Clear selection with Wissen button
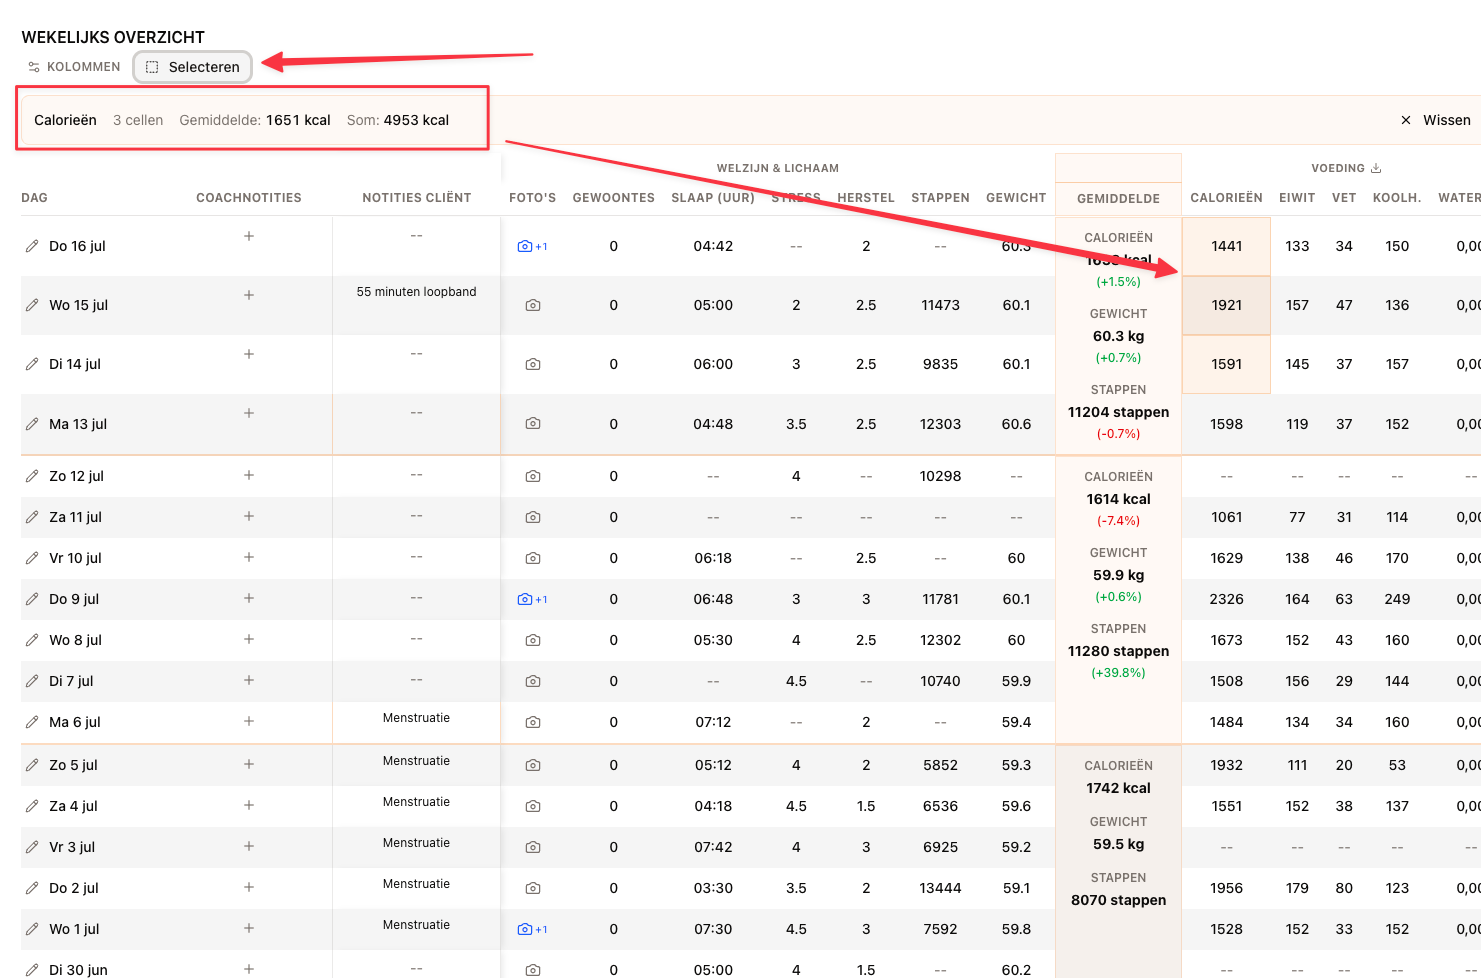This screenshot has width=1481, height=978. (x=1435, y=120)
